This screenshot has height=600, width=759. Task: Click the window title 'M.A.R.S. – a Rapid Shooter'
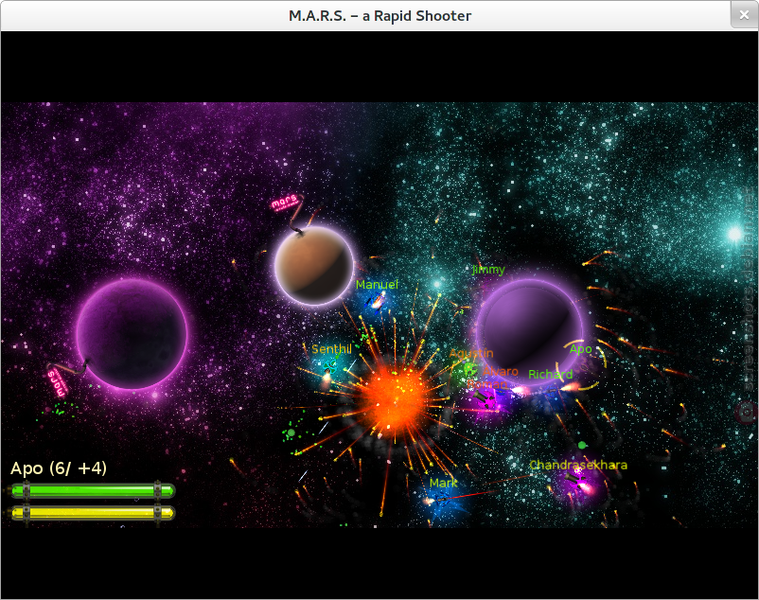380,16
